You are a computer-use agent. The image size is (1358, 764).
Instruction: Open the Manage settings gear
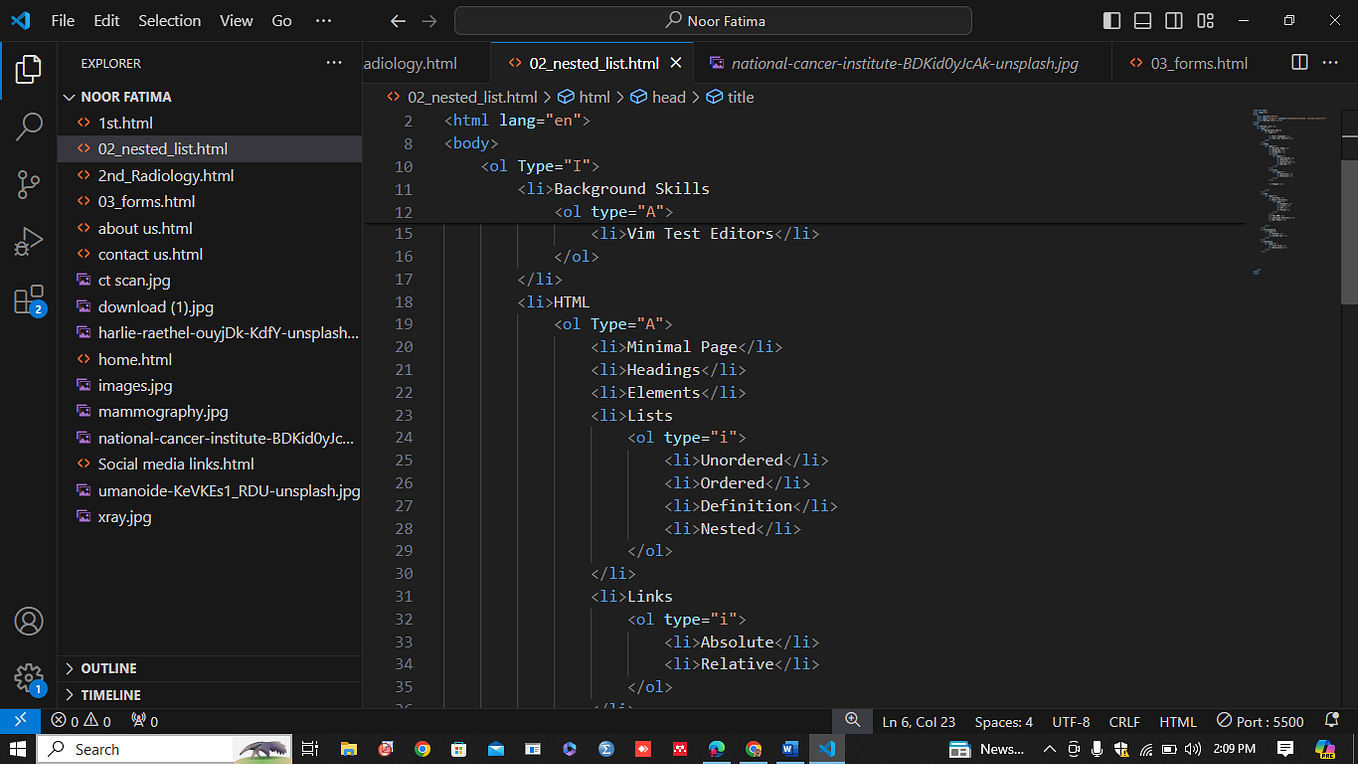click(x=29, y=678)
